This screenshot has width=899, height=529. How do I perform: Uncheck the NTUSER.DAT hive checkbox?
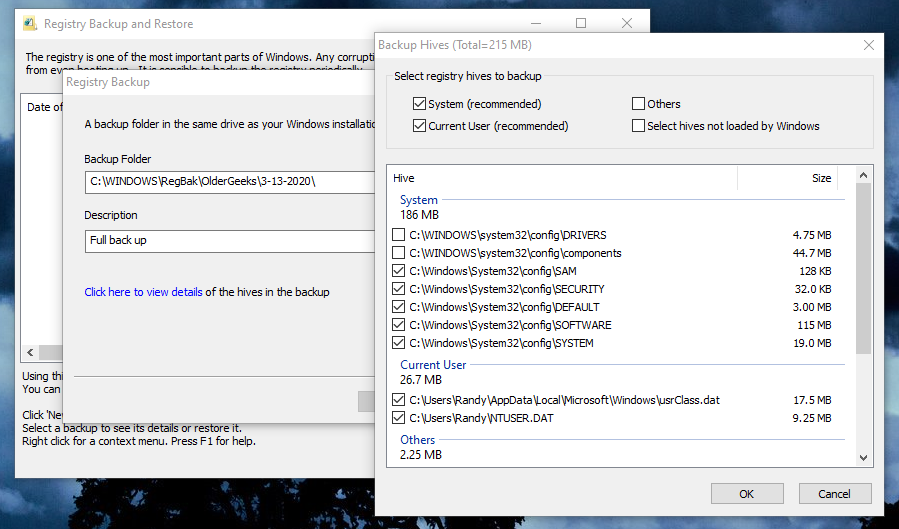(398, 418)
